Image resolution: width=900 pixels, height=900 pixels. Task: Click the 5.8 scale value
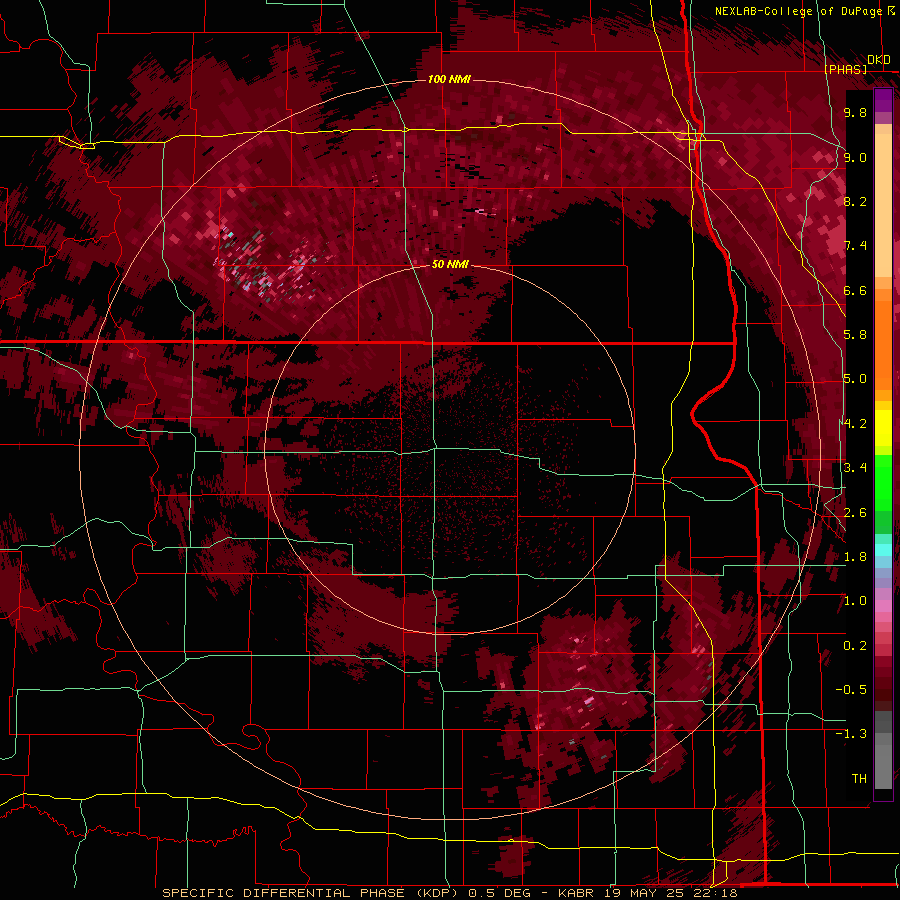pos(855,335)
